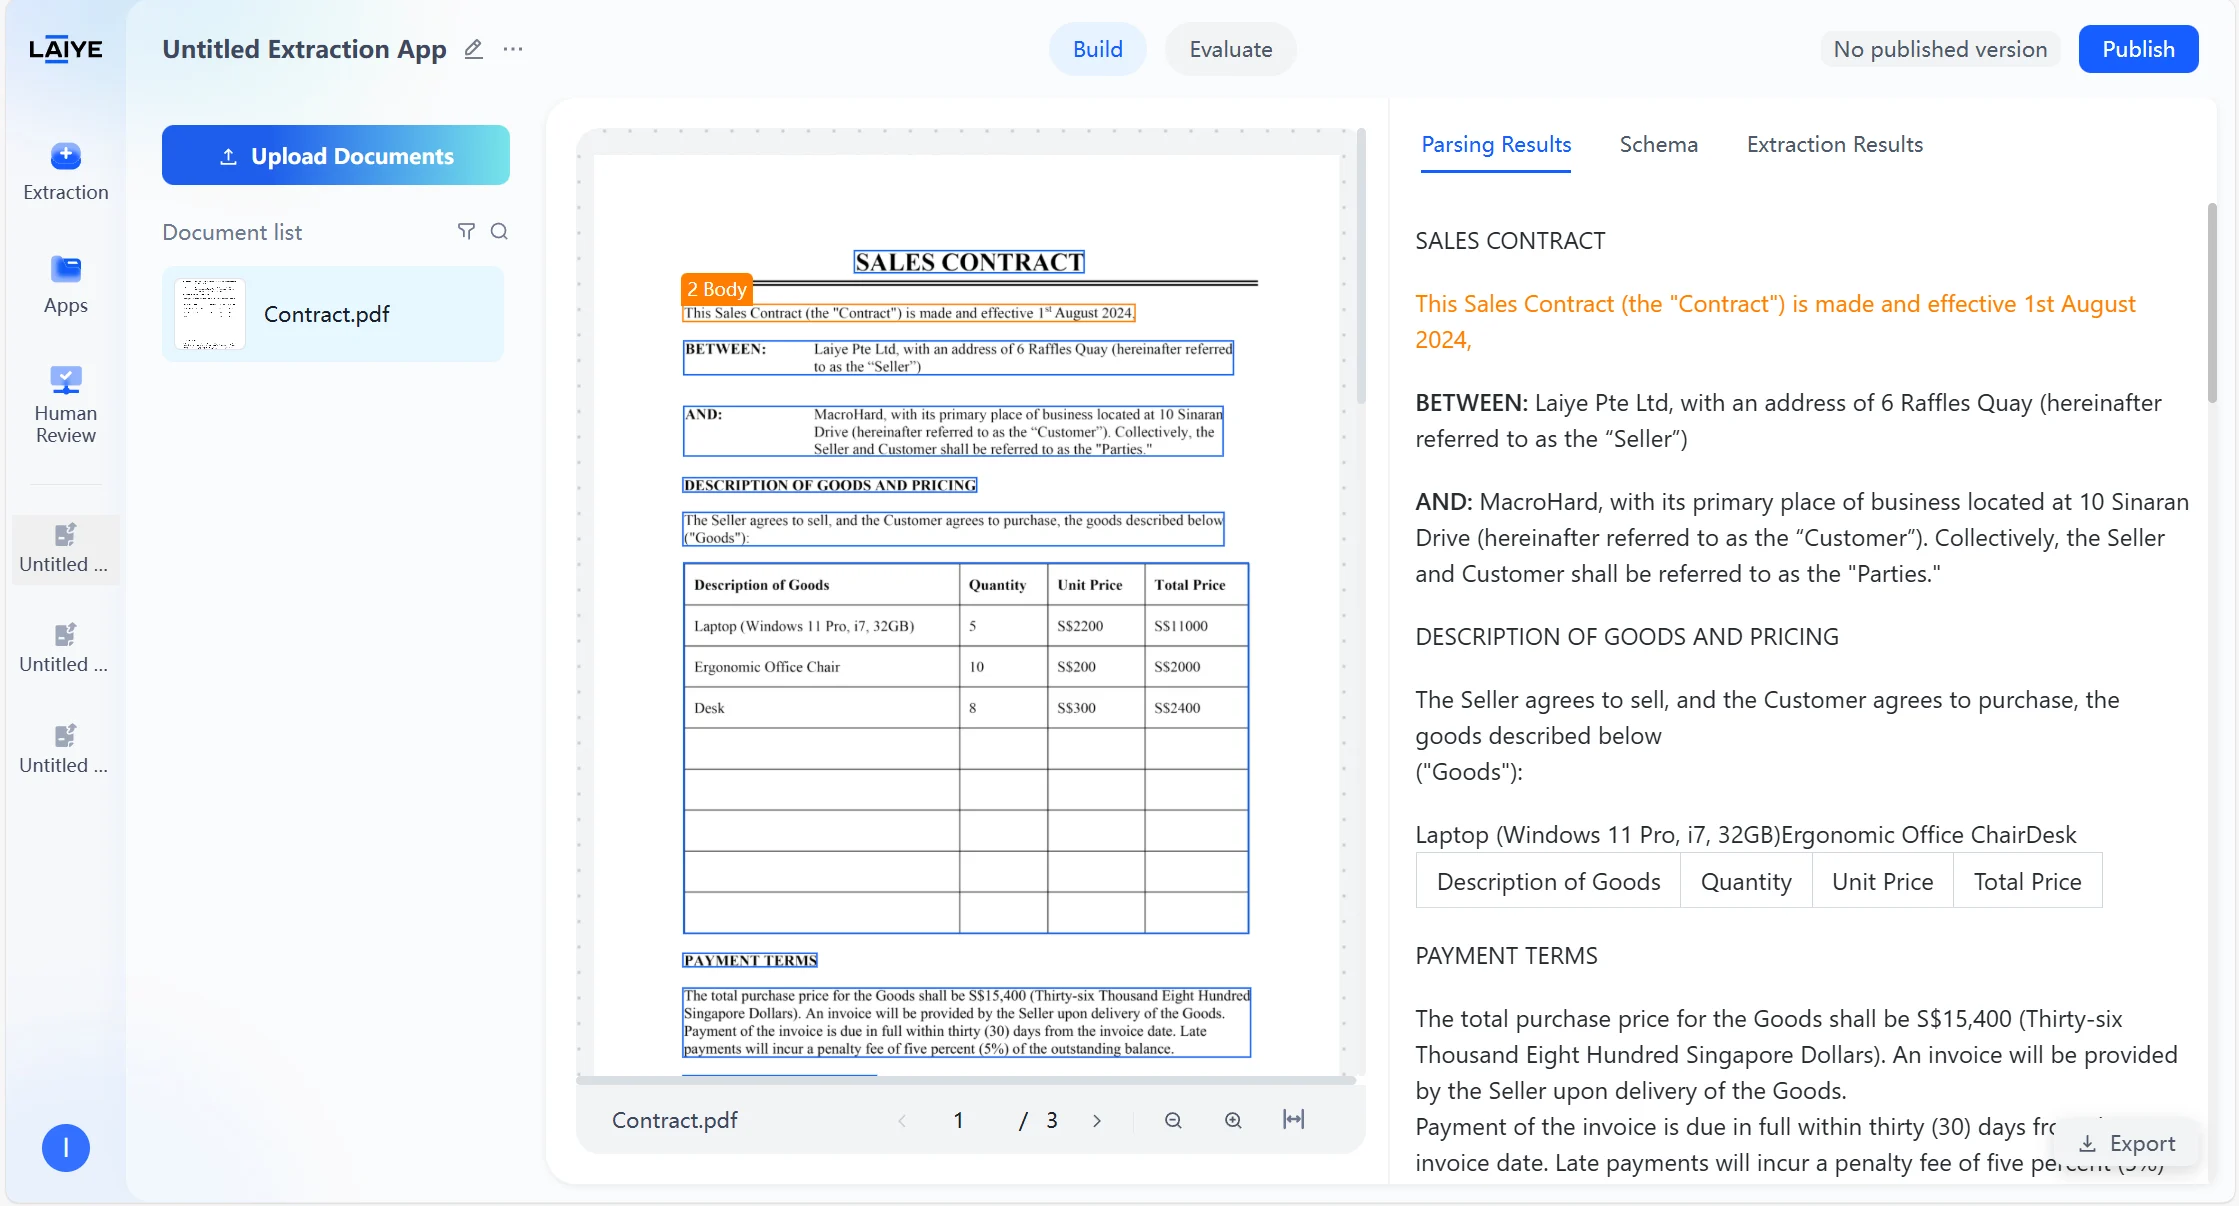This screenshot has height=1206, width=2239.
Task: Click the Contract.pdf filename in footer
Action: pyautogui.click(x=675, y=1121)
